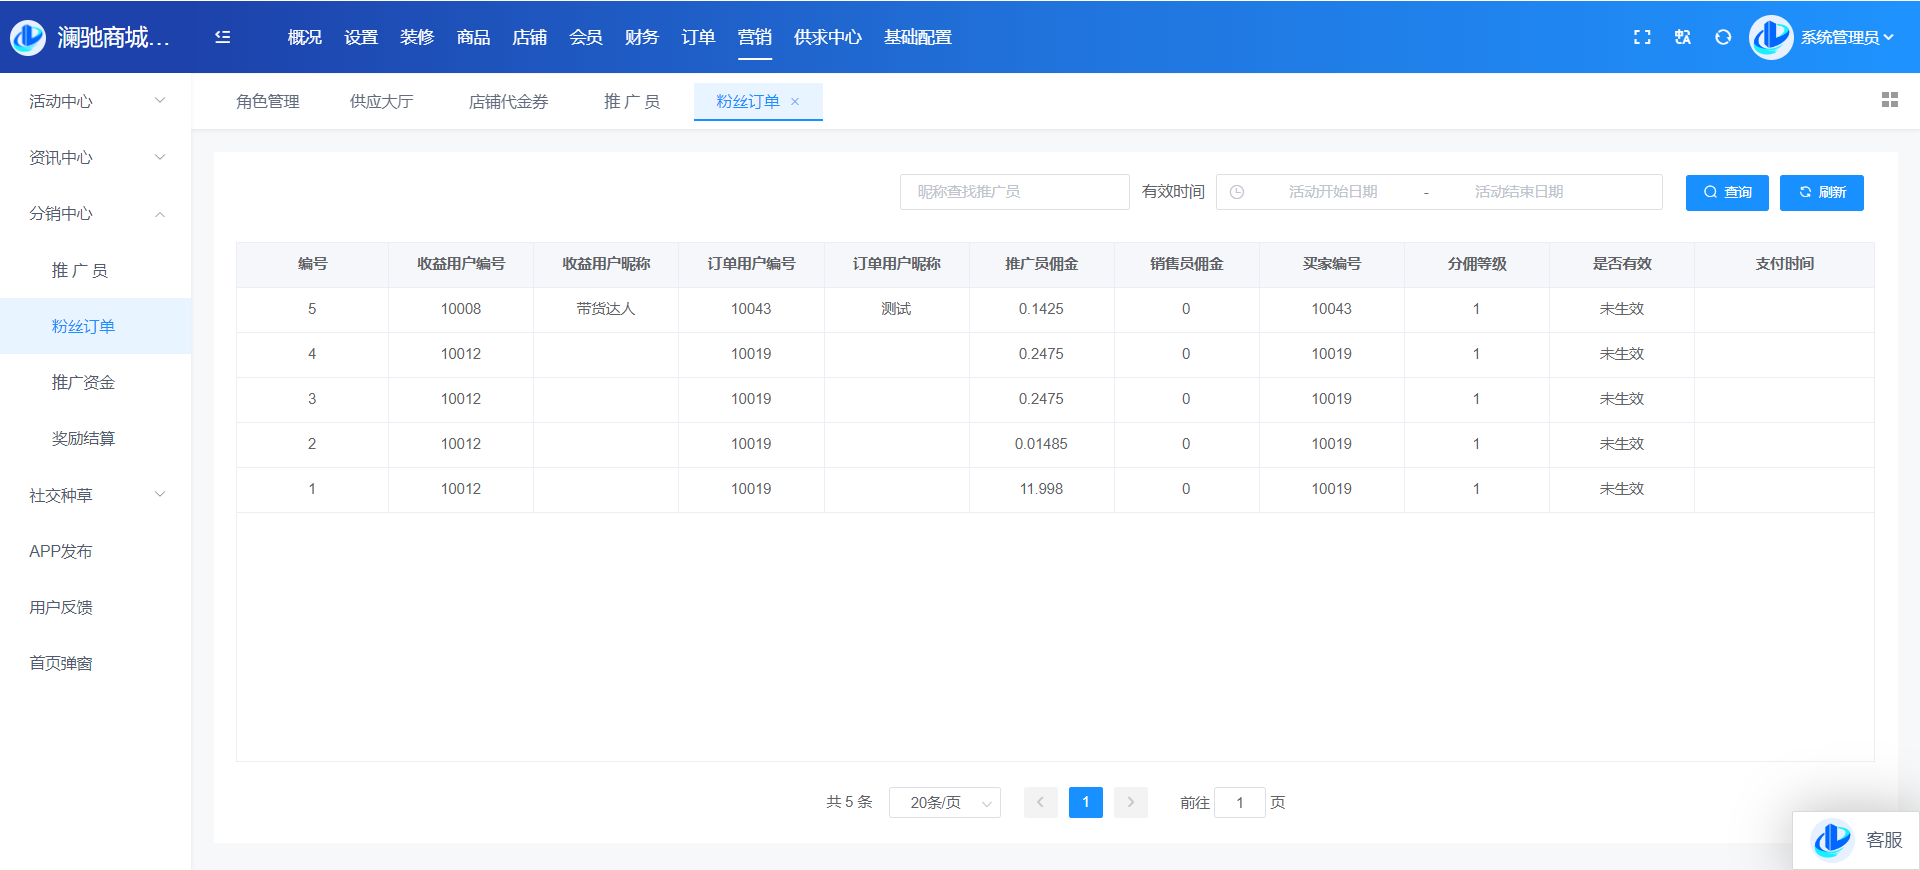Open the 20条/页 page size dropdown
This screenshot has width=1920, height=870.
click(x=944, y=803)
